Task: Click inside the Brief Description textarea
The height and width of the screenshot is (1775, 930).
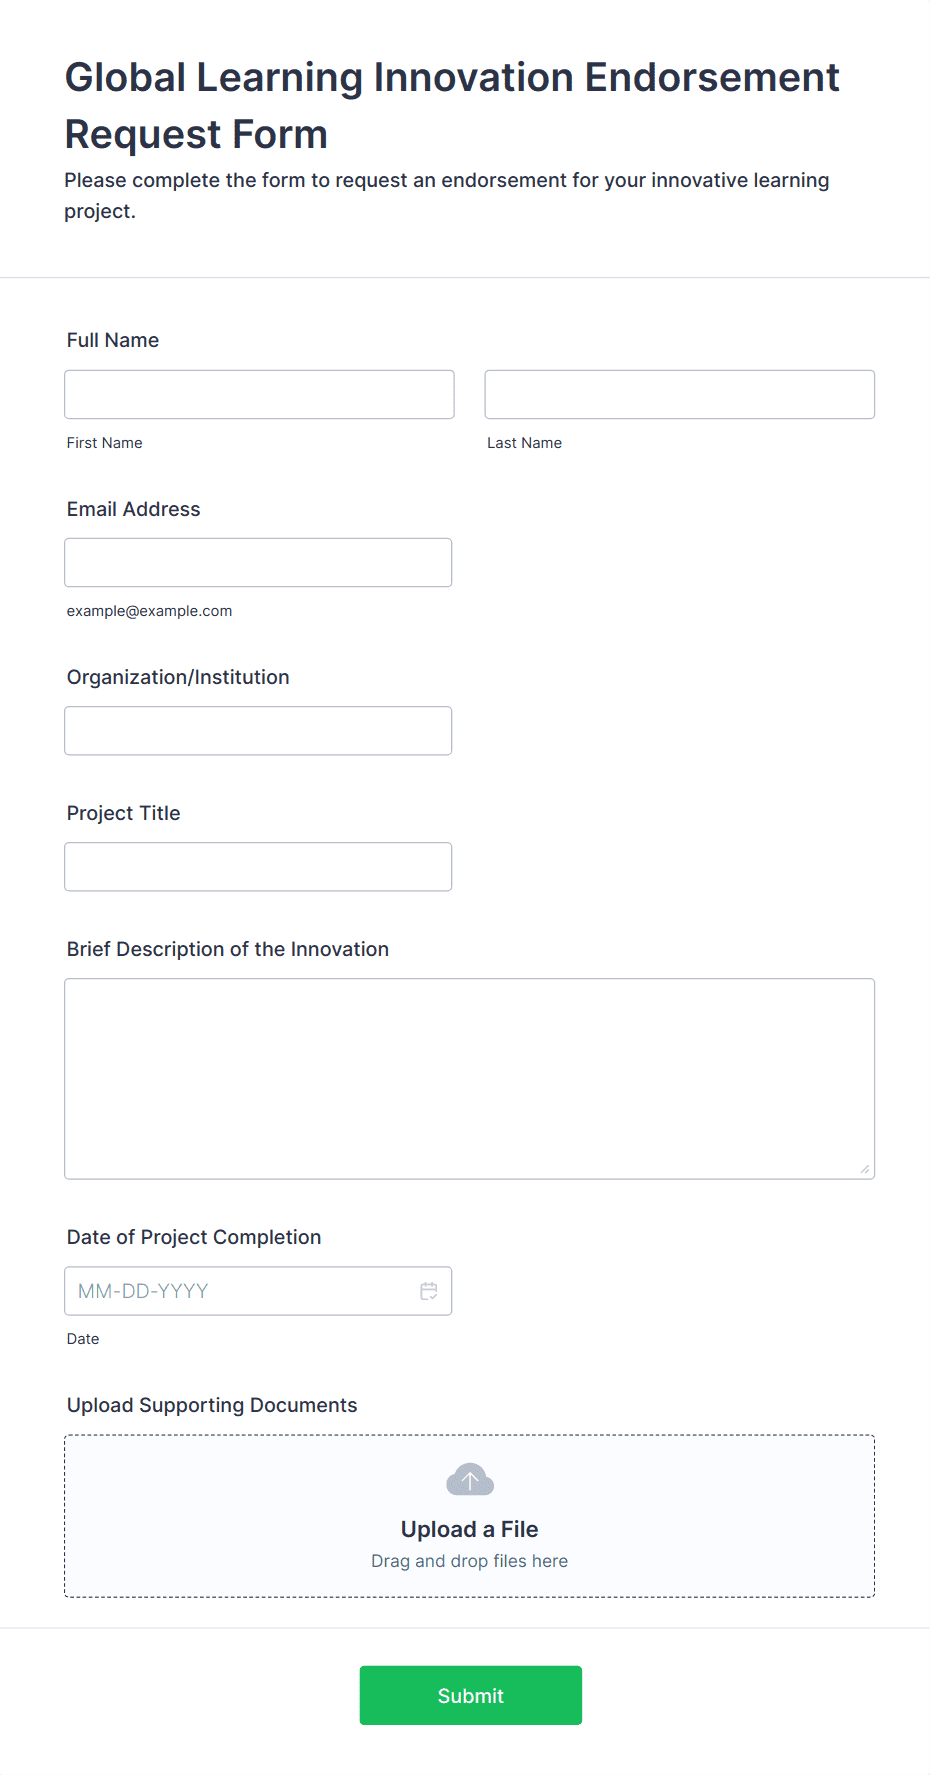Action: pos(469,1078)
